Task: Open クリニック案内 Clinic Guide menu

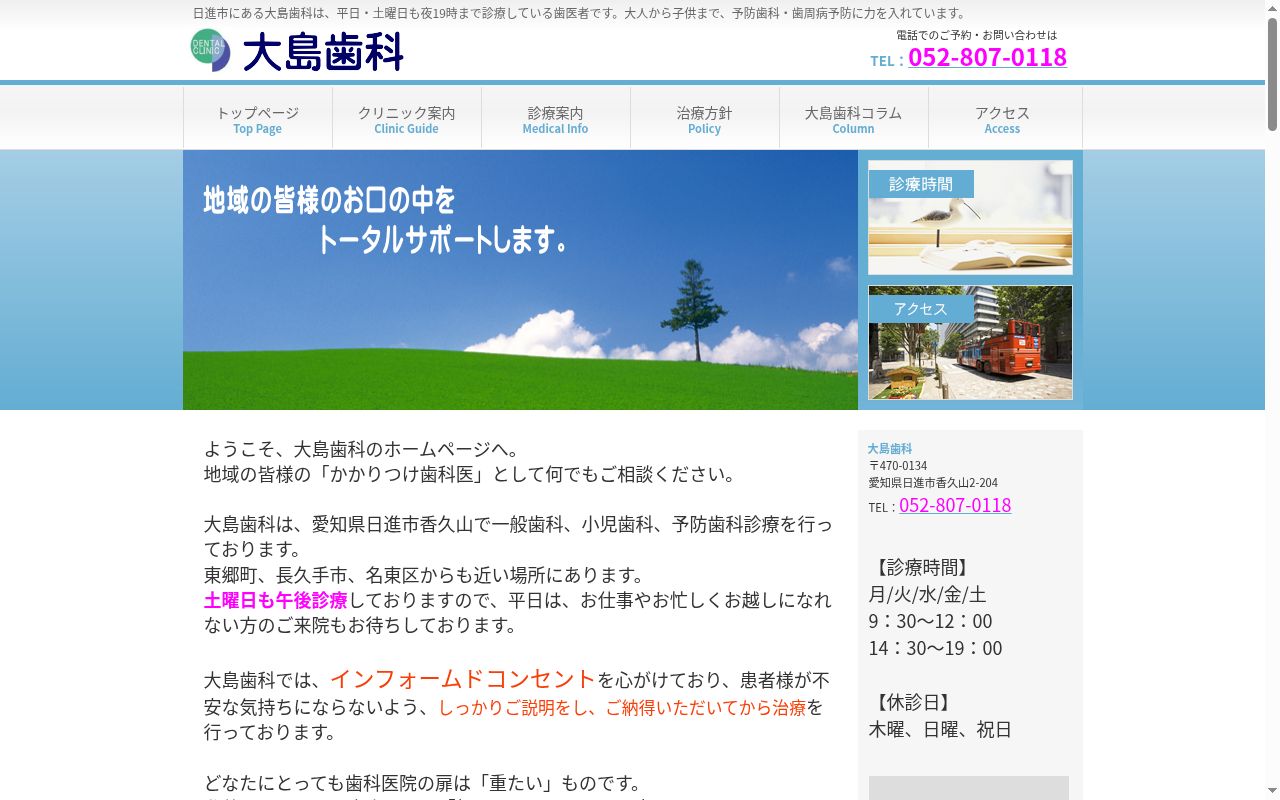Action: [x=407, y=119]
